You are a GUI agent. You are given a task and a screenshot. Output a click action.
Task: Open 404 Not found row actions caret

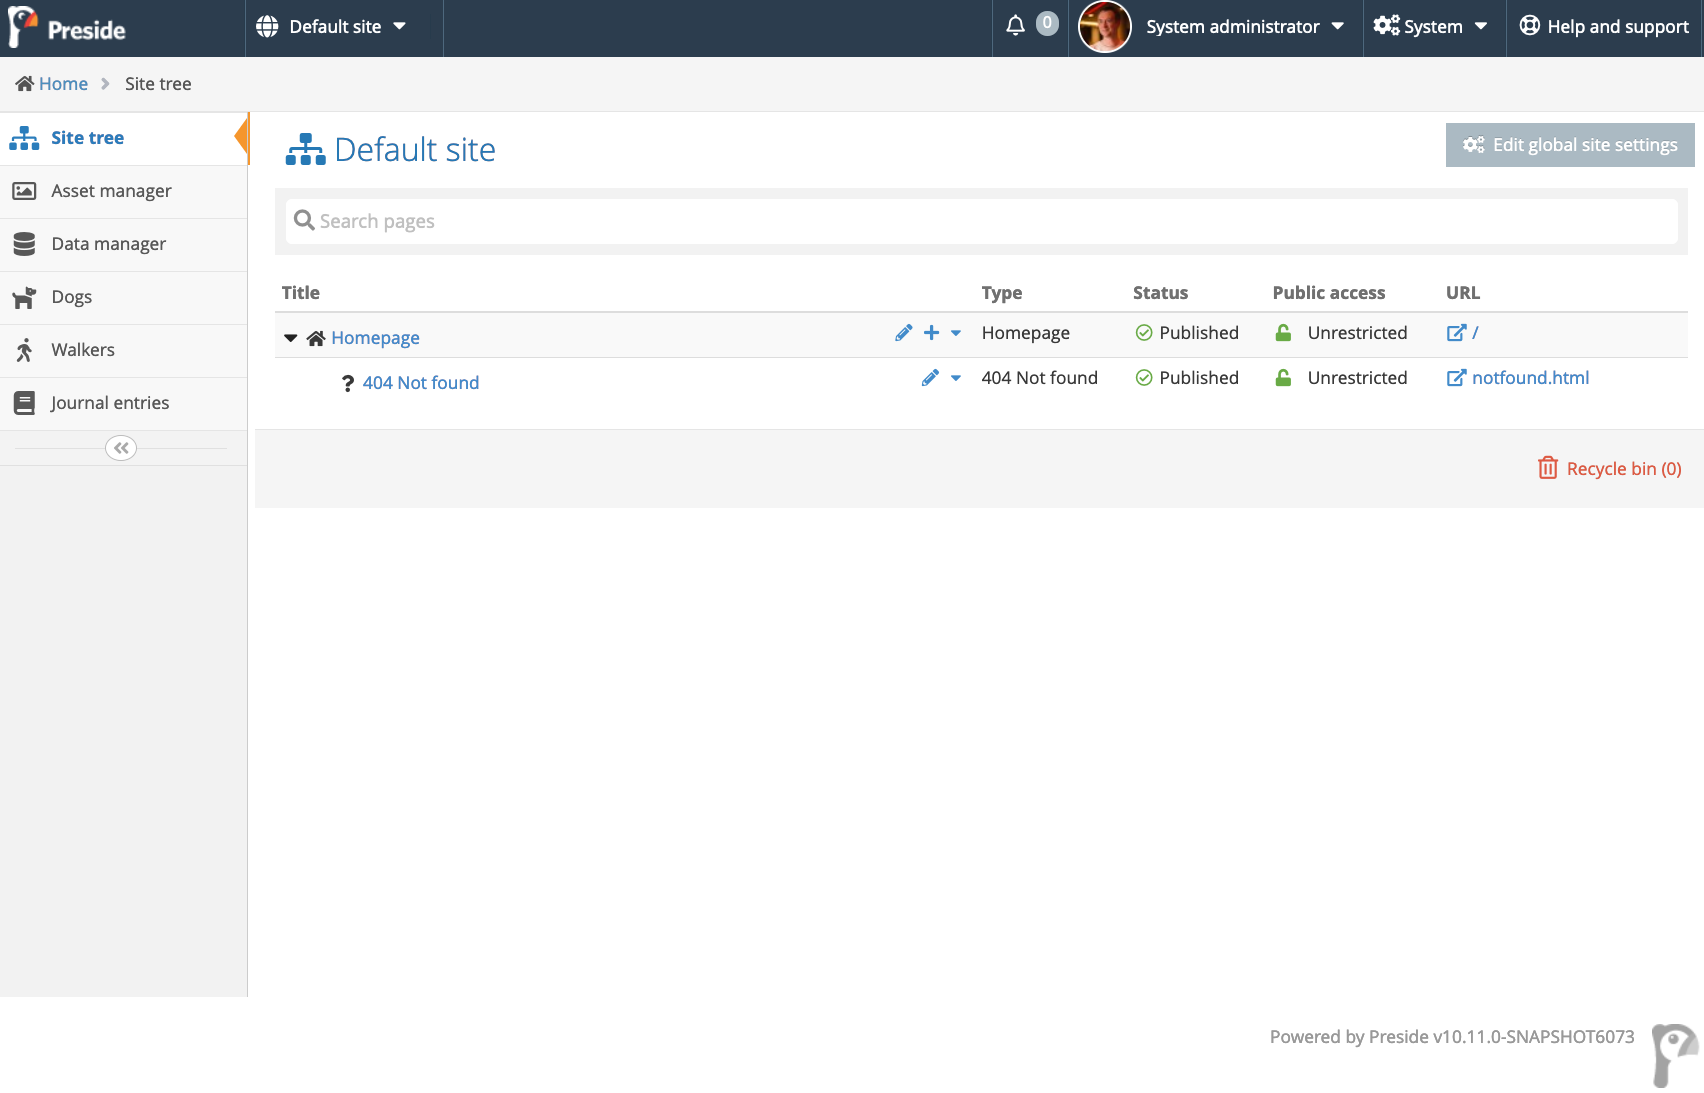(956, 378)
